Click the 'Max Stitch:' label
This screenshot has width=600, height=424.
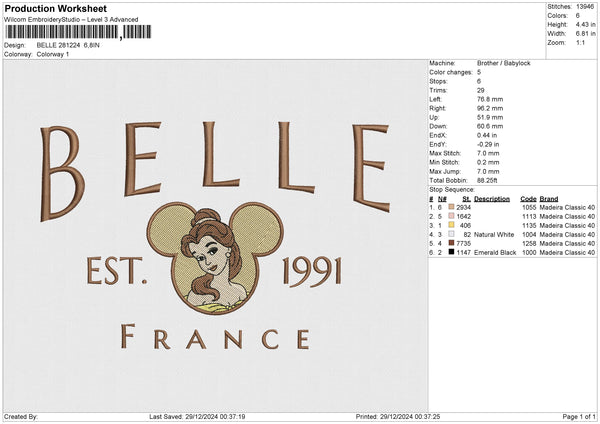pos(445,153)
